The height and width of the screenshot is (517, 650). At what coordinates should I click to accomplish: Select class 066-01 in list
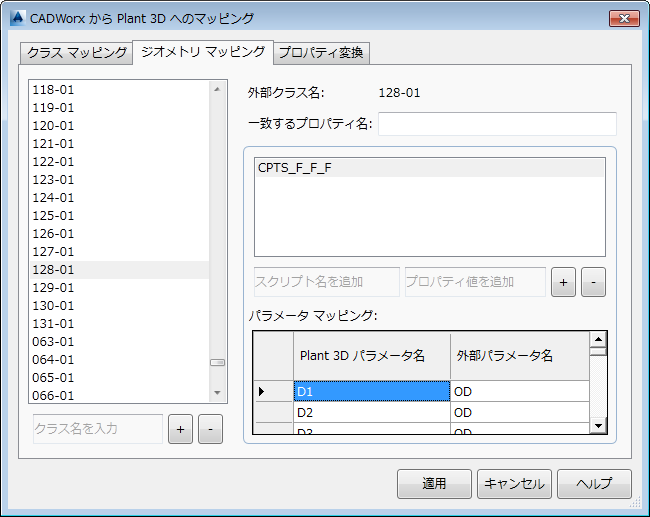tap(119, 395)
